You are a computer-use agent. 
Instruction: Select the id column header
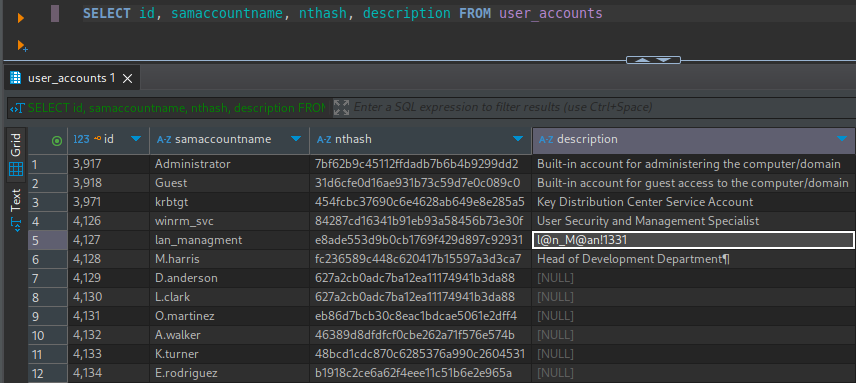(109, 139)
